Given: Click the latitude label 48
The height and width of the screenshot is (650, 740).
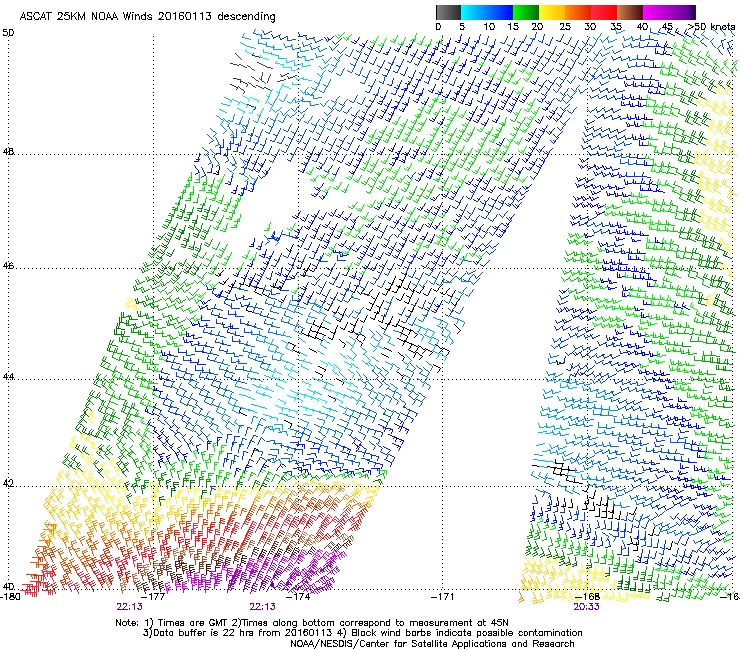Looking at the screenshot, I should tap(8, 152).
